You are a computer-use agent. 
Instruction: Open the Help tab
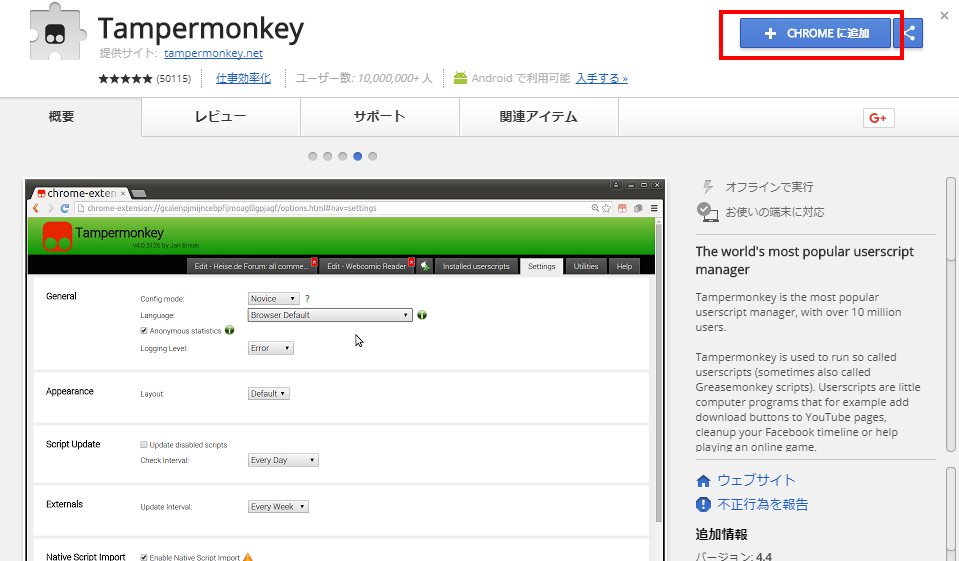point(624,266)
